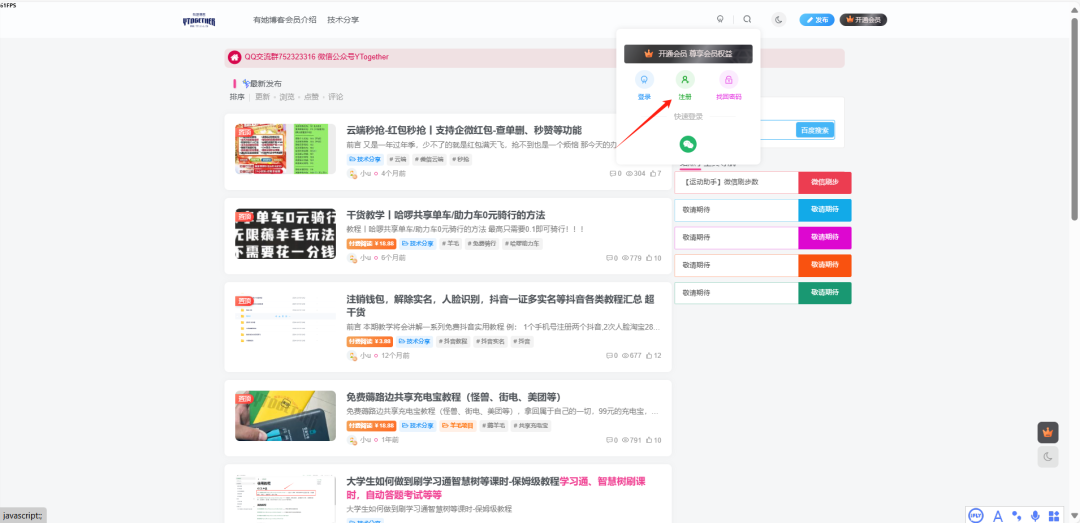Screen dimensions: 1080x523
Task: Click the orange 敬请期待 button
Action: 825,265
